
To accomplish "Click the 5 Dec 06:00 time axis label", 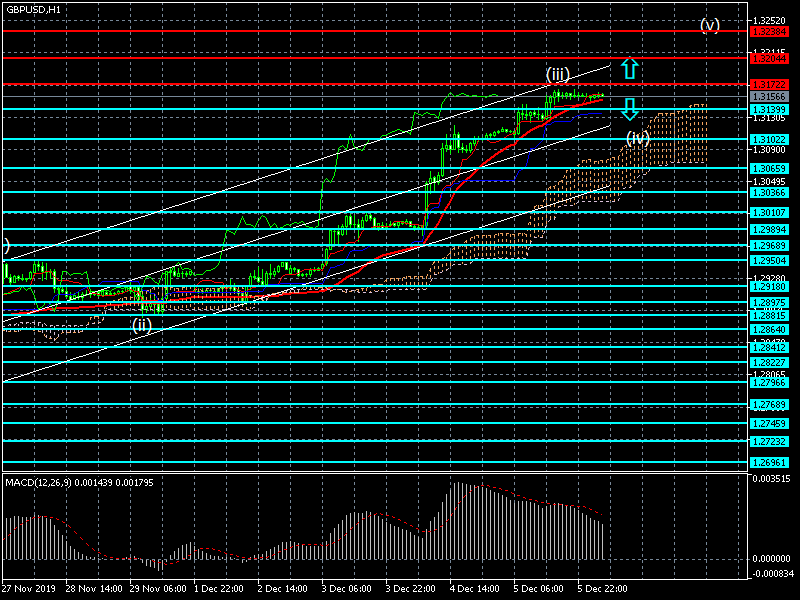I will 539,589.
